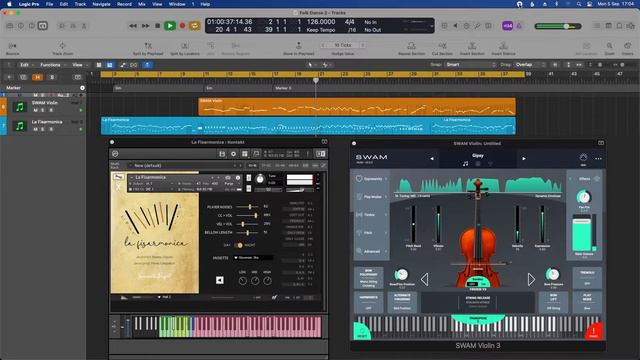Viewport: 640px width, 360px height.
Task: Mute the La Fisarmonica track
Action: (36, 129)
